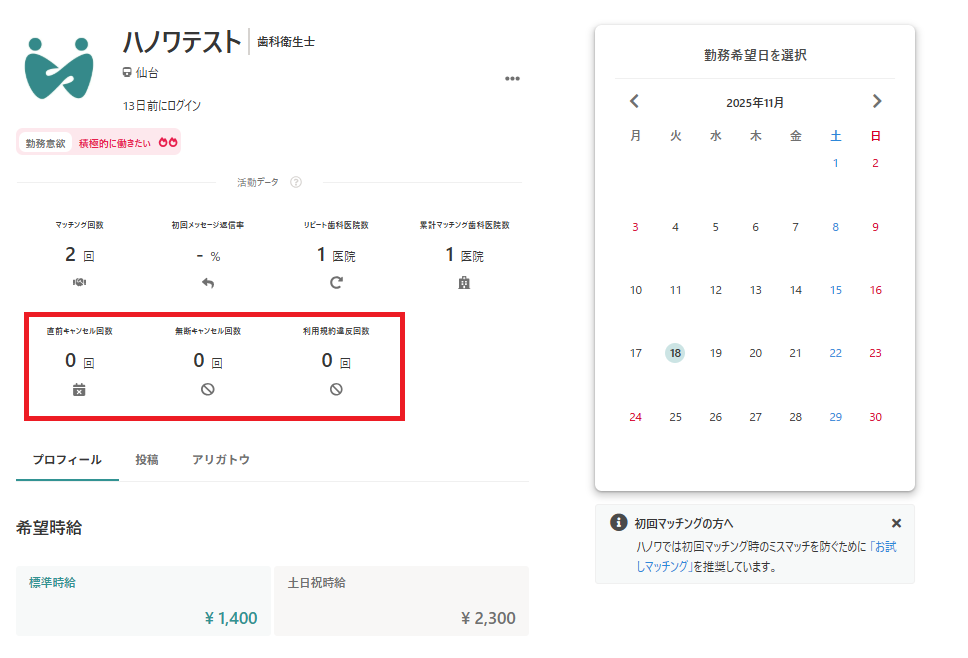Click the calendar-cancel icon under 直前キャンセル回数
Image resolution: width=968 pixels, height=658 pixels.
(x=79, y=389)
